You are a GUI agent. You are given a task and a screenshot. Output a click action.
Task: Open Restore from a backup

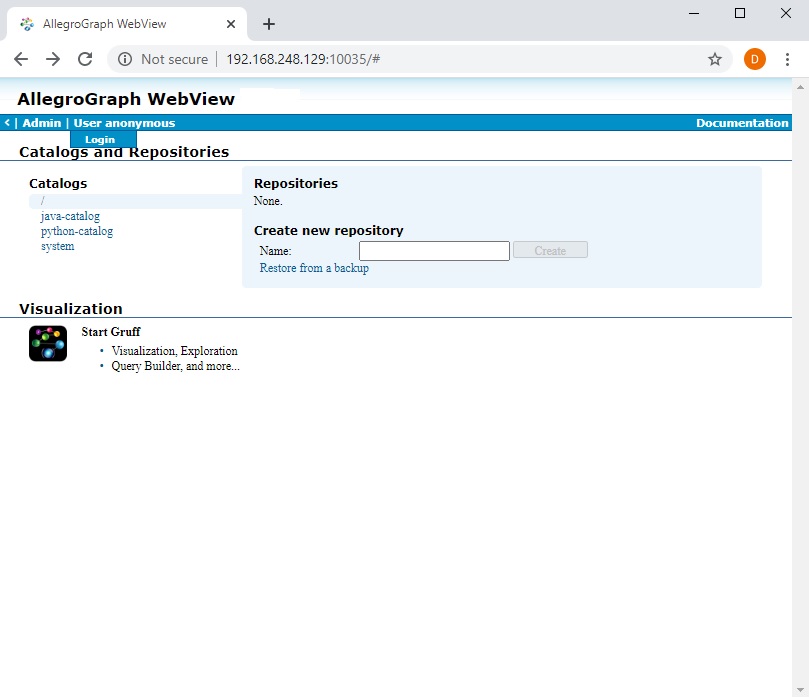coord(316,268)
